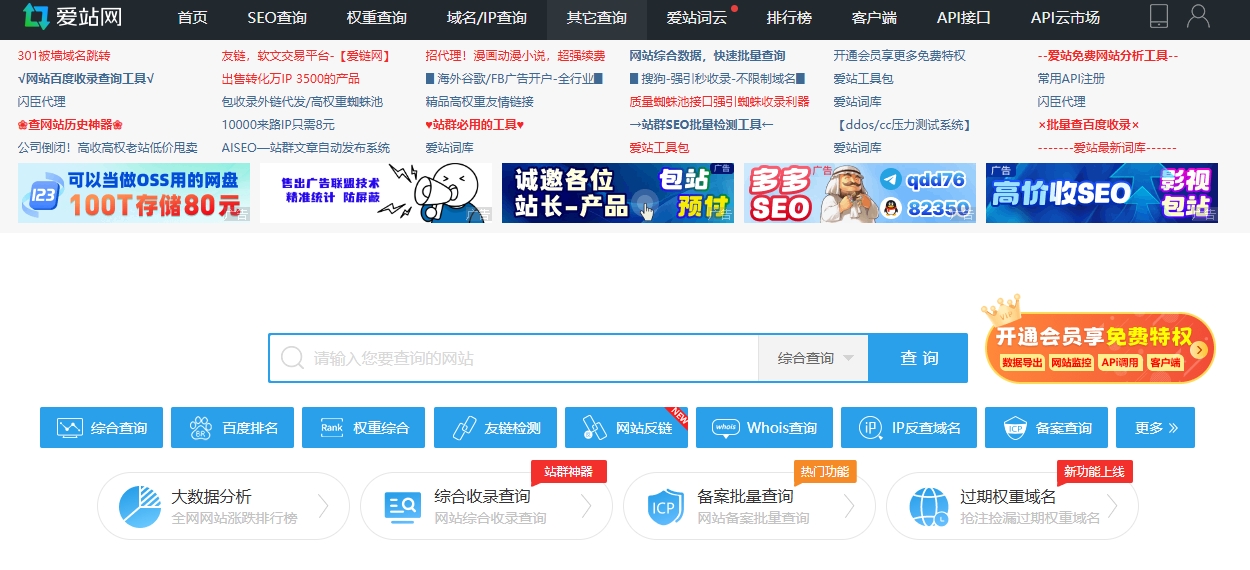Open 【ddos/cc压力测试系统】 link
Viewport: 1250px width, 570px height.
[903, 125]
